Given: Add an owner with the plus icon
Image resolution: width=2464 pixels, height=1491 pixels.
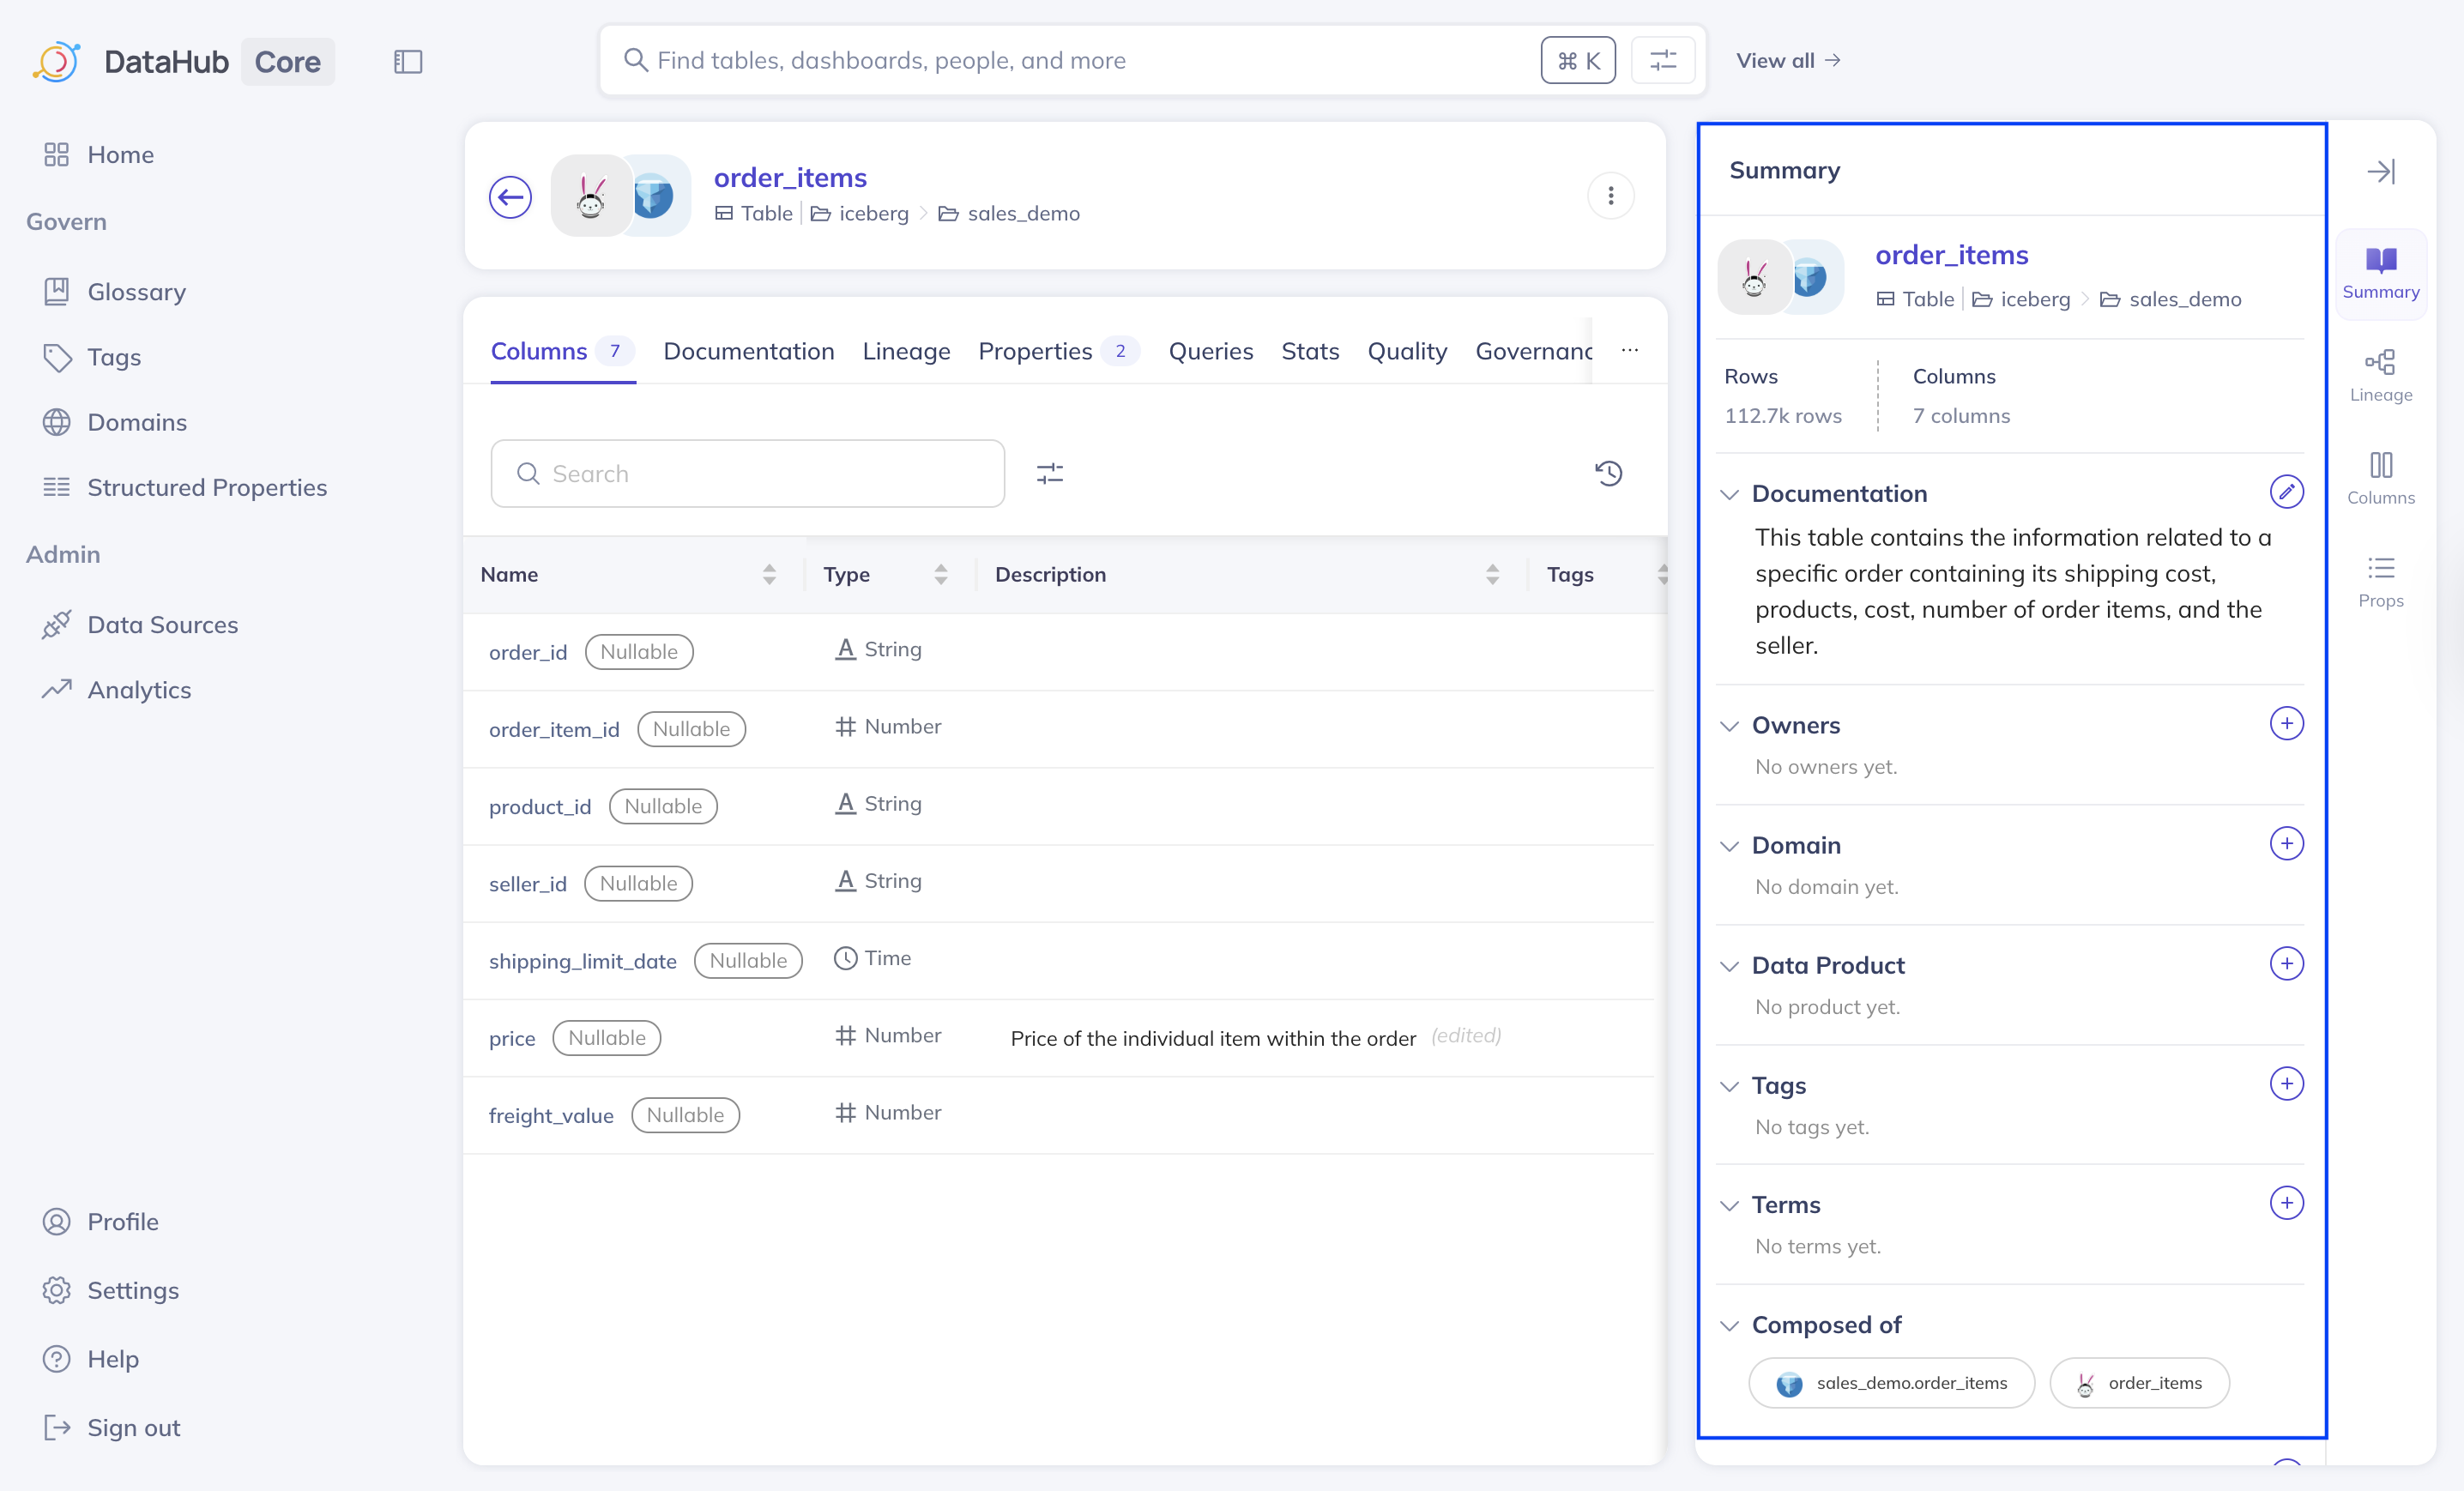Looking at the screenshot, I should click(2286, 723).
